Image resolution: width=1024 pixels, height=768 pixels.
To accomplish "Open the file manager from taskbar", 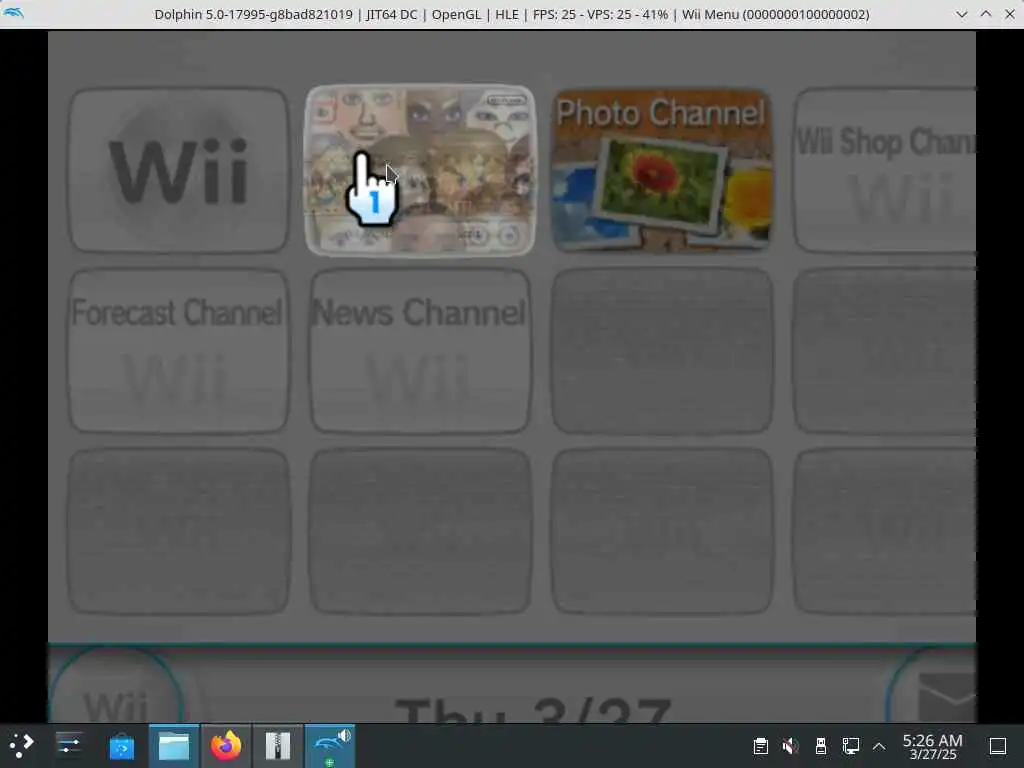I will pyautogui.click(x=174, y=746).
